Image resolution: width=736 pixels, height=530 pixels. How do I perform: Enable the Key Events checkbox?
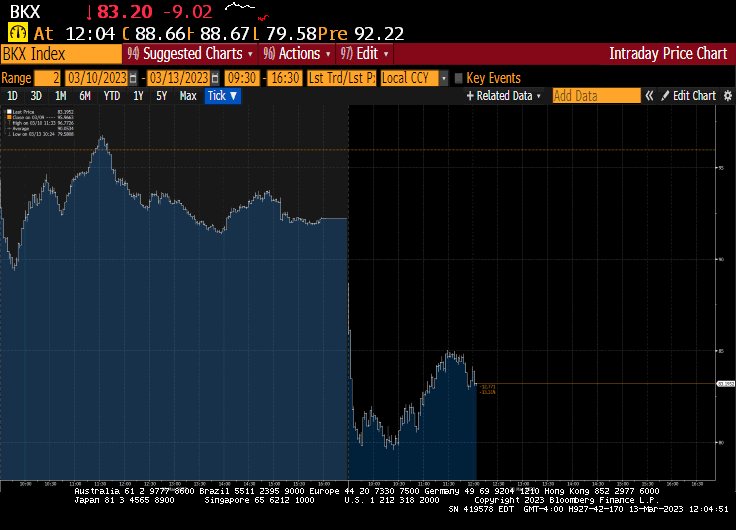pos(459,78)
